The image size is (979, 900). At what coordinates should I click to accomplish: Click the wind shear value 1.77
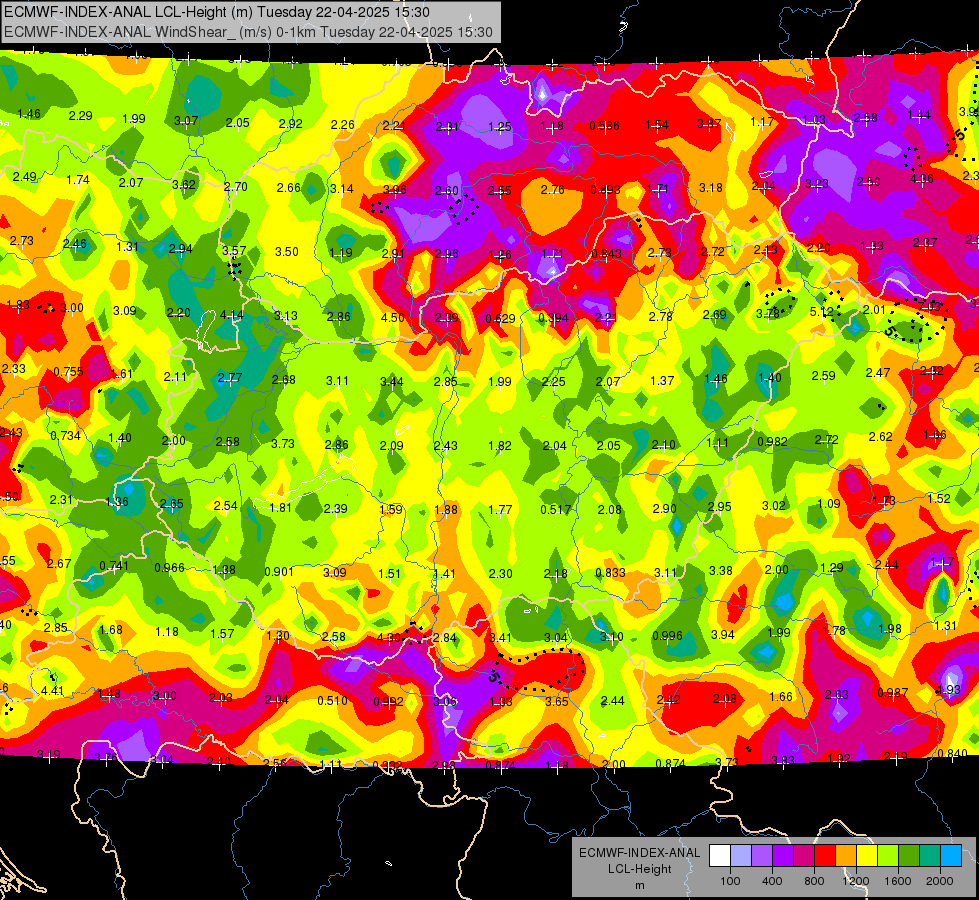point(500,510)
